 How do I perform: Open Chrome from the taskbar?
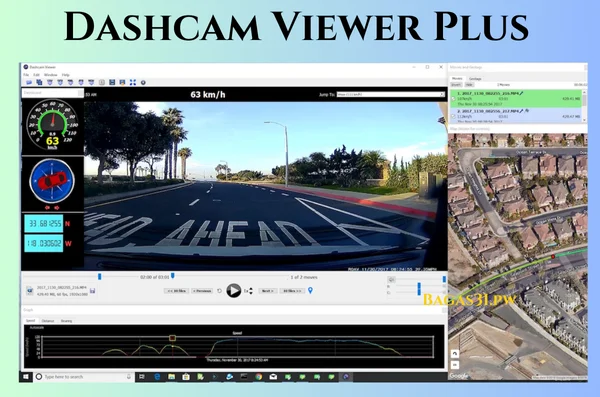coord(259,377)
